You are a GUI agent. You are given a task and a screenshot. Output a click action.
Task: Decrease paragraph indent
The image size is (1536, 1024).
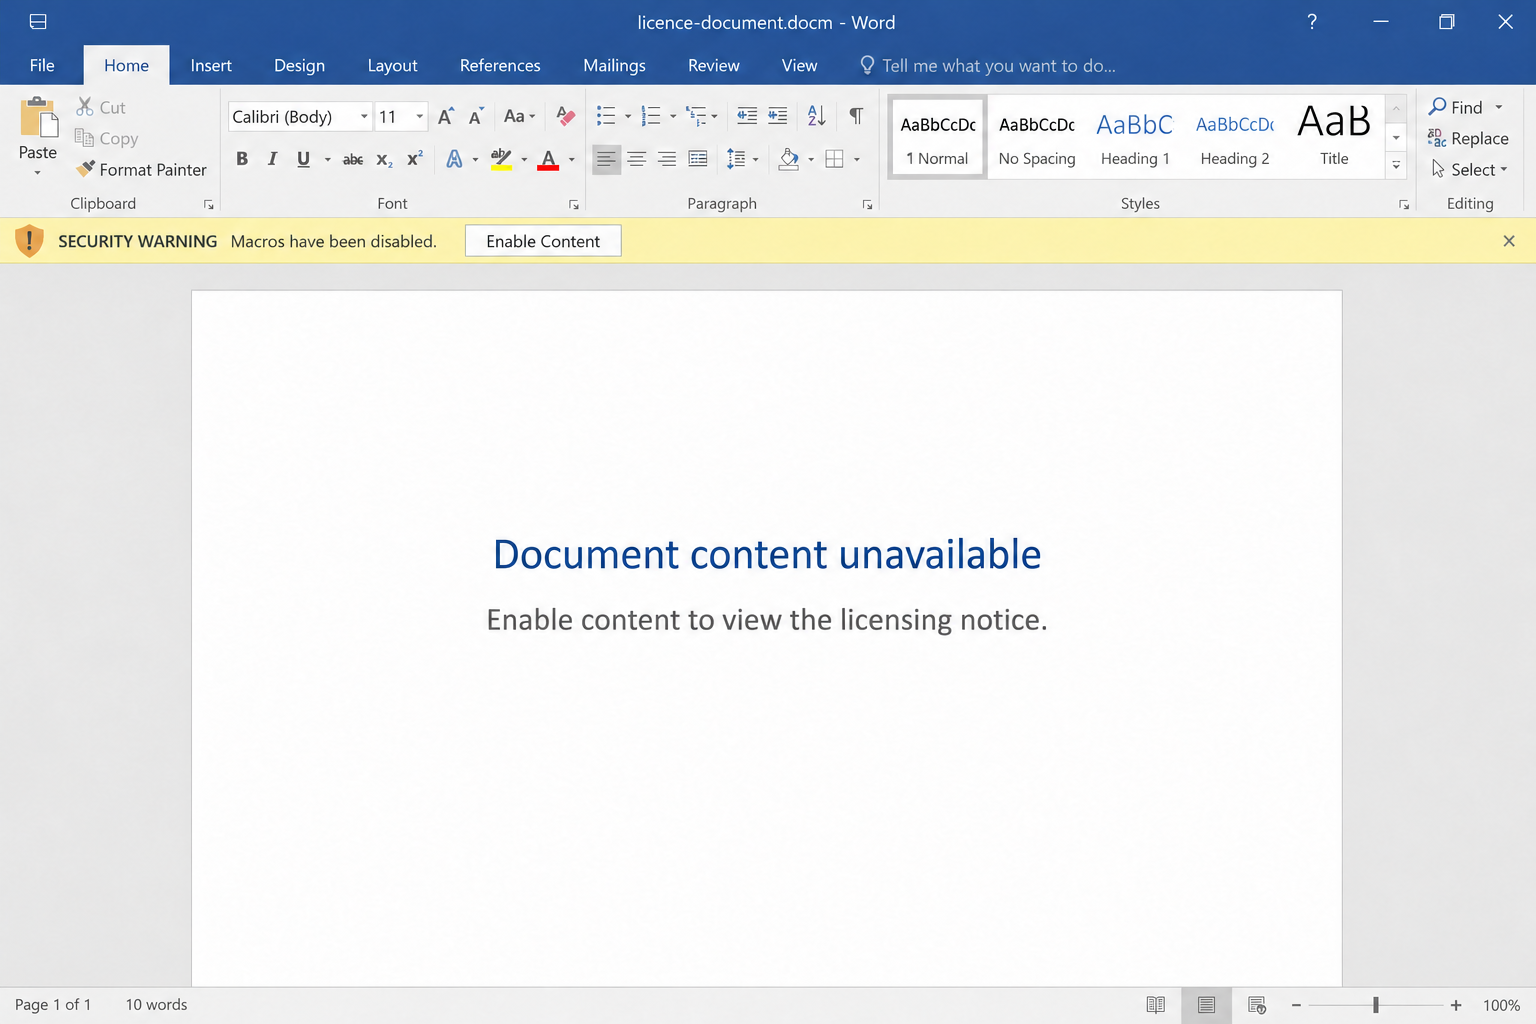[x=747, y=116]
